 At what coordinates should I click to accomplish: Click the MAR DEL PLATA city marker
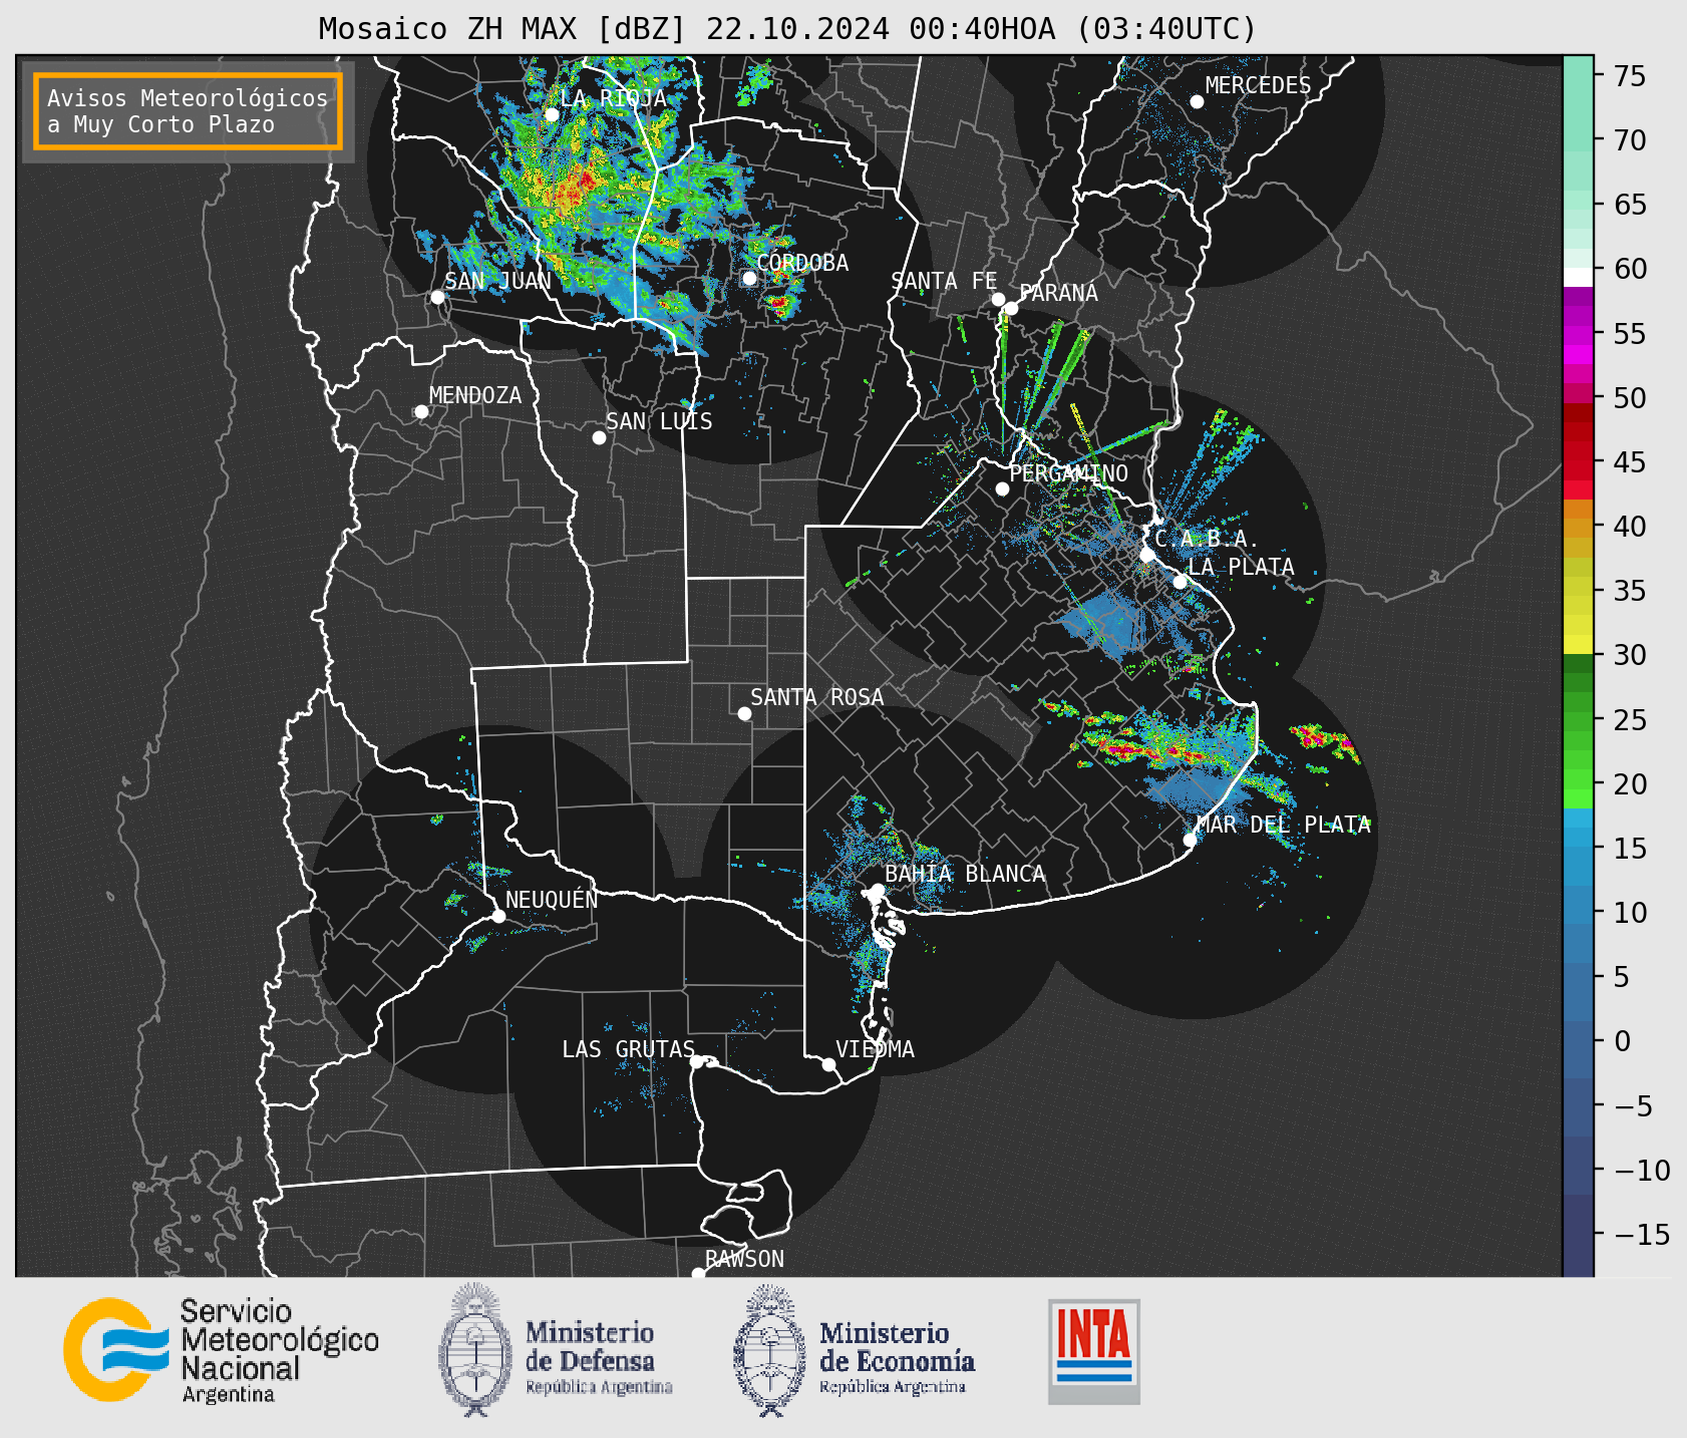pyautogui.click(x=1190, y=840)
